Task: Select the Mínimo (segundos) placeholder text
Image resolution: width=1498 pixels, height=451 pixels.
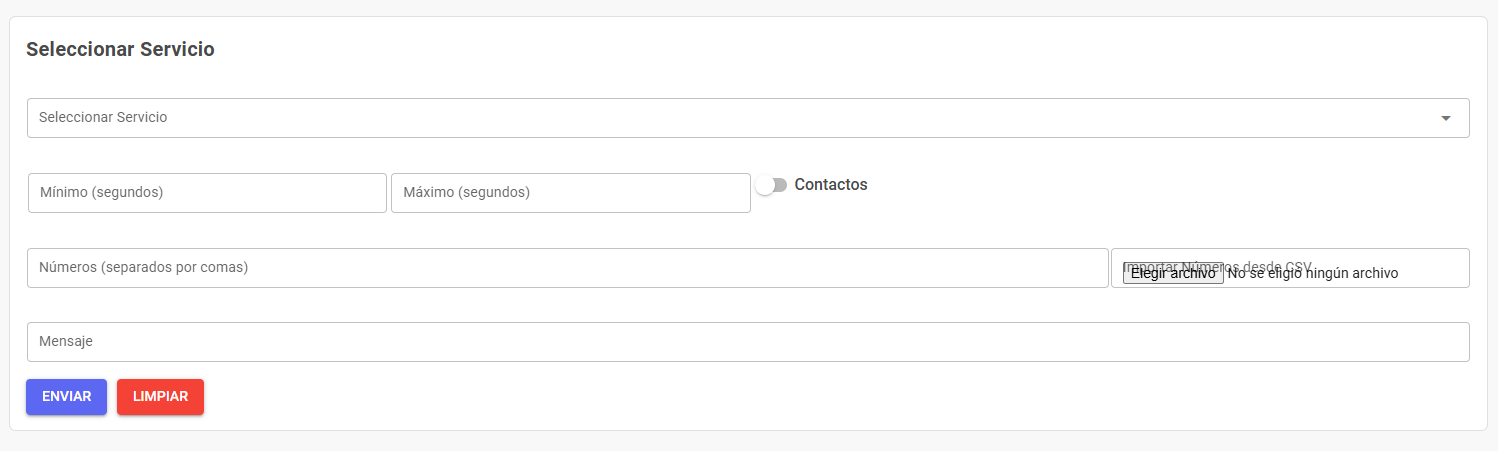Action: point(101,192)
